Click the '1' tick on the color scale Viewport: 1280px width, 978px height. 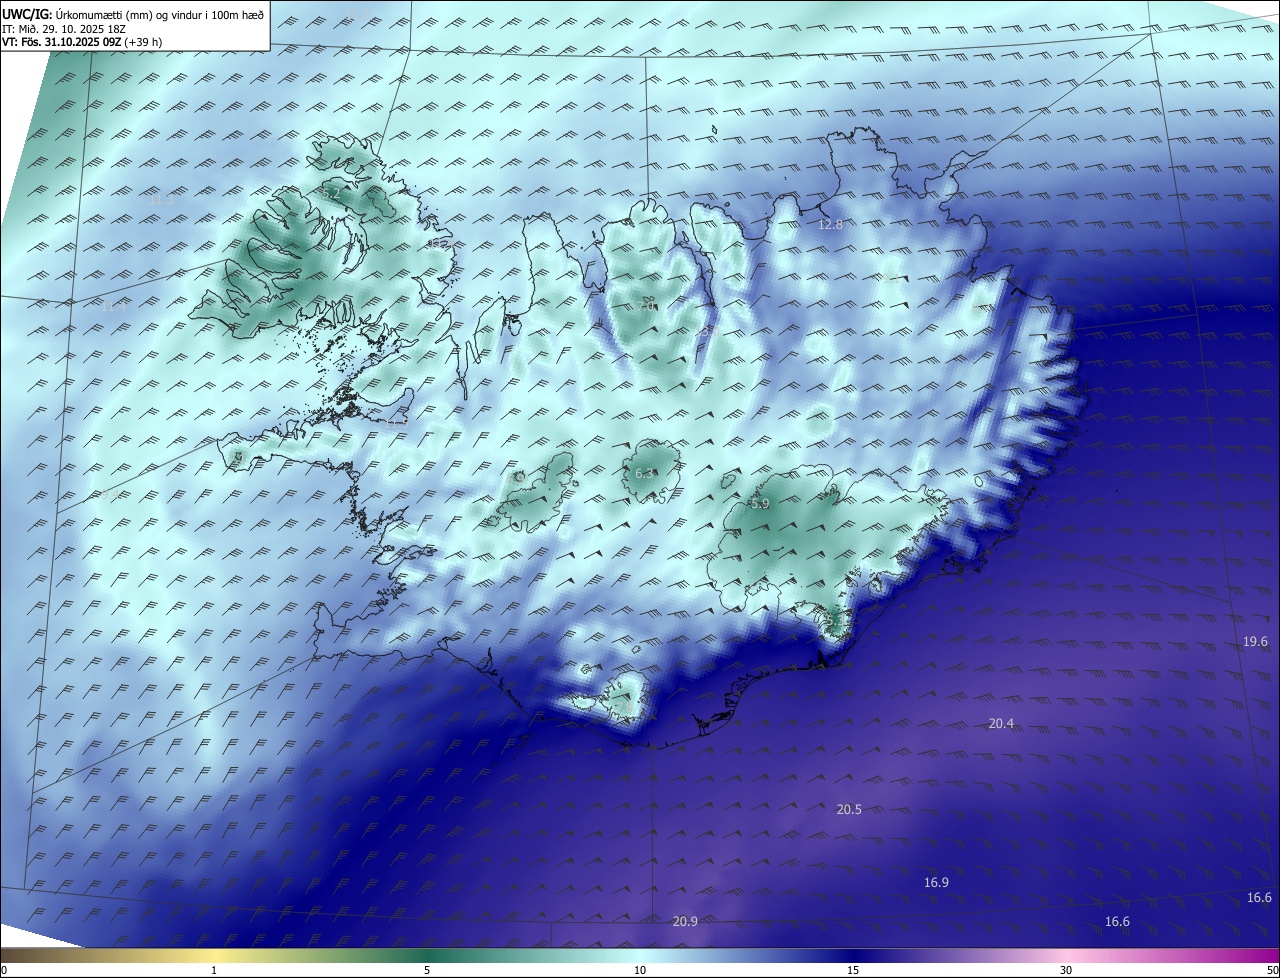pos(214,970)
